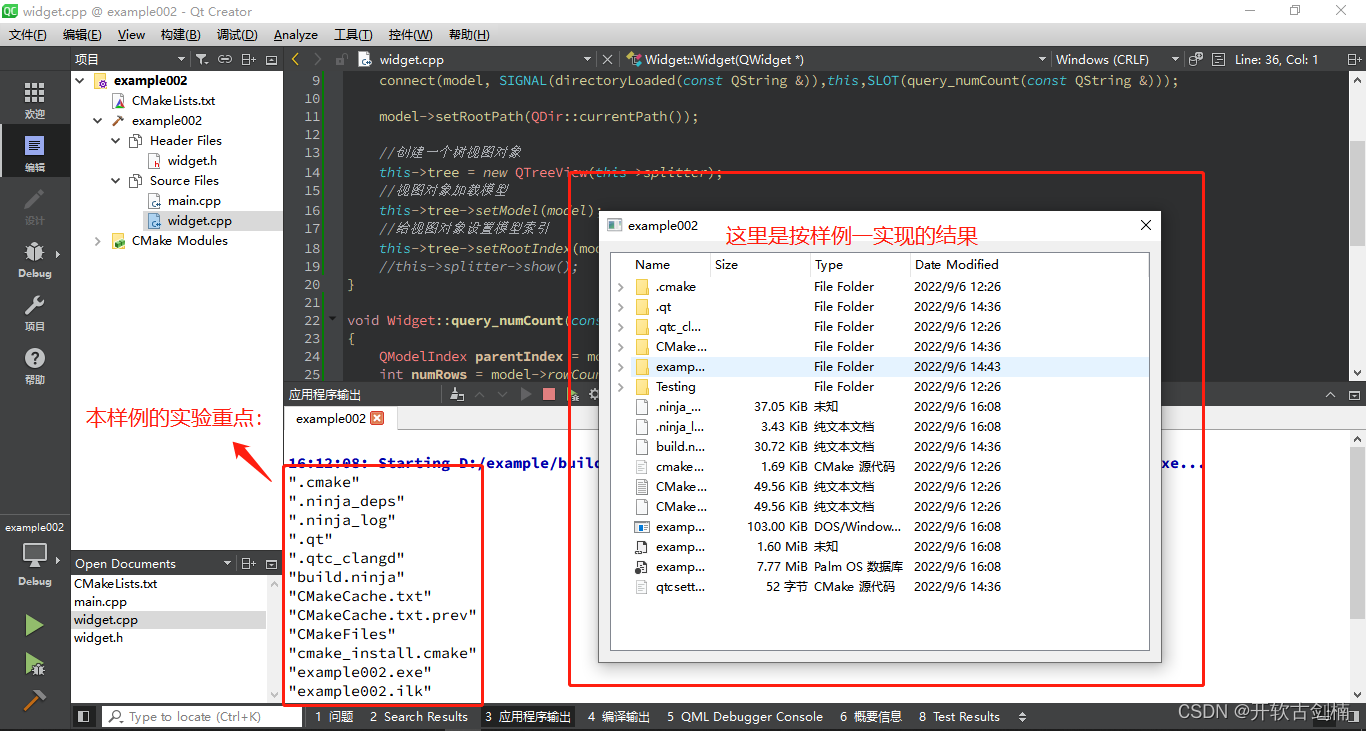
Task: Open main.cpp in the project tree
Action: click(x=194, y=201)
